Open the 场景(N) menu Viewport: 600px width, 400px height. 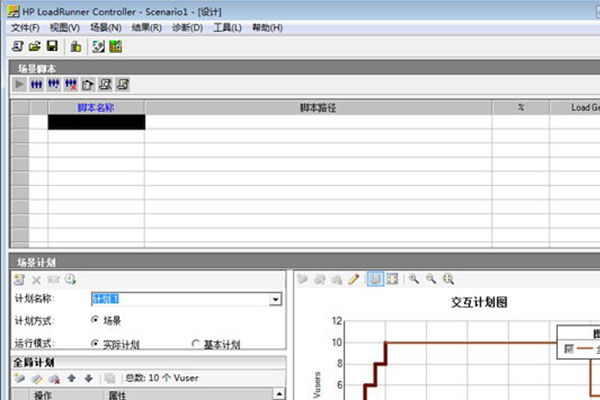(106, 28)
